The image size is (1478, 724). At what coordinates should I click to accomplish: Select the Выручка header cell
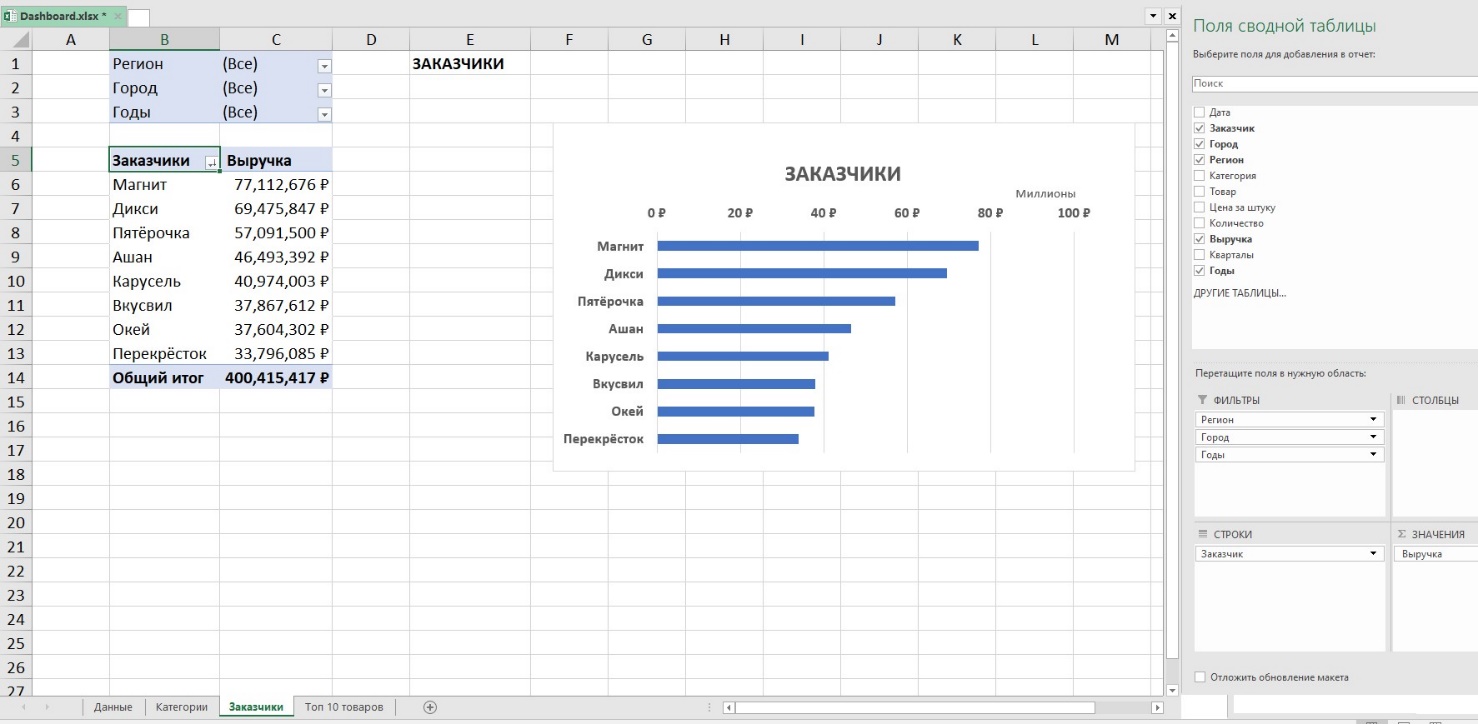pos(275,160)
